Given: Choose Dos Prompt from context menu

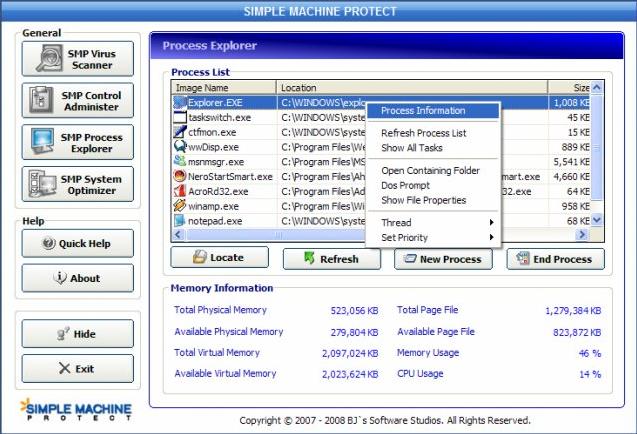Looking at the screenshot, I should (x=433, y=185).
